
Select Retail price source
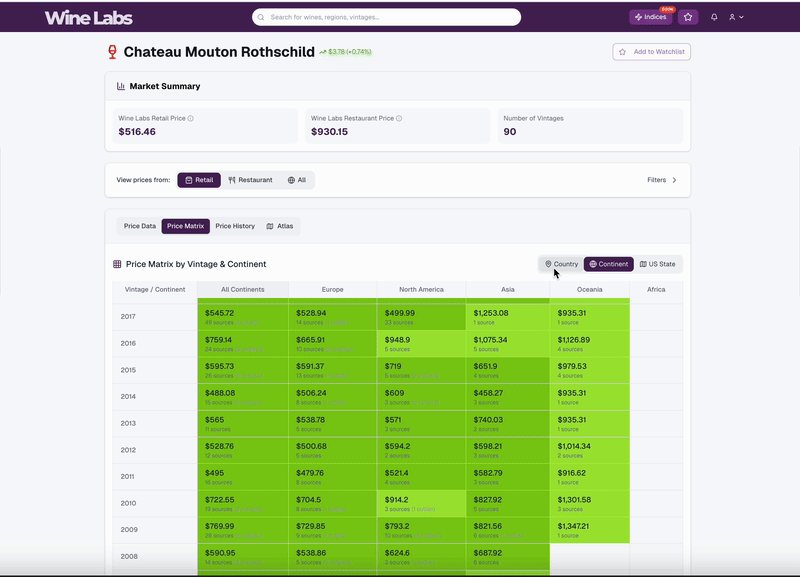tap(199, 180)
